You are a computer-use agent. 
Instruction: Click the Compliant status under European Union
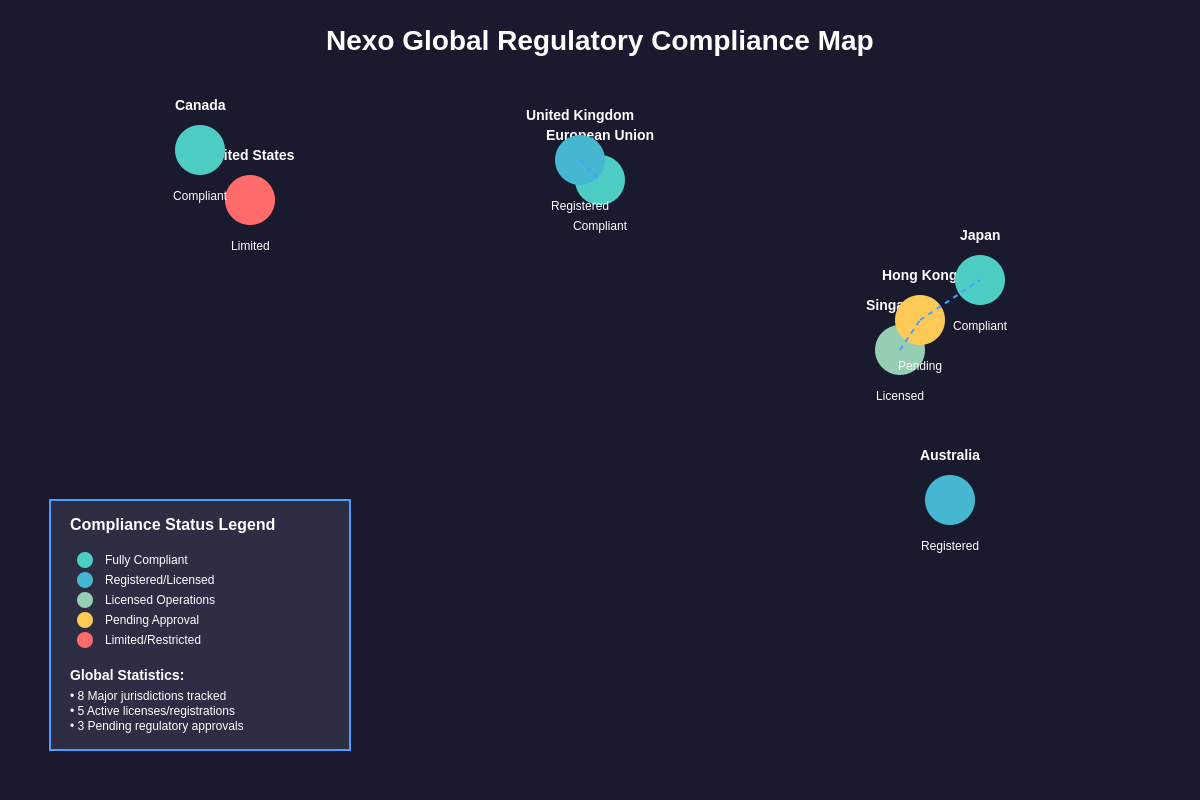600,226
